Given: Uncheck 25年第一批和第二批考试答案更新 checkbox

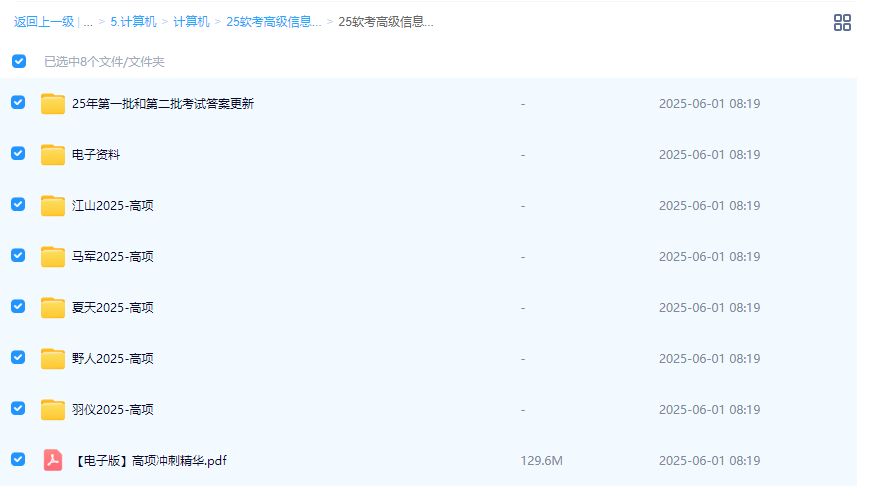Looking at the screenshot, I should [x=18, y=103].
